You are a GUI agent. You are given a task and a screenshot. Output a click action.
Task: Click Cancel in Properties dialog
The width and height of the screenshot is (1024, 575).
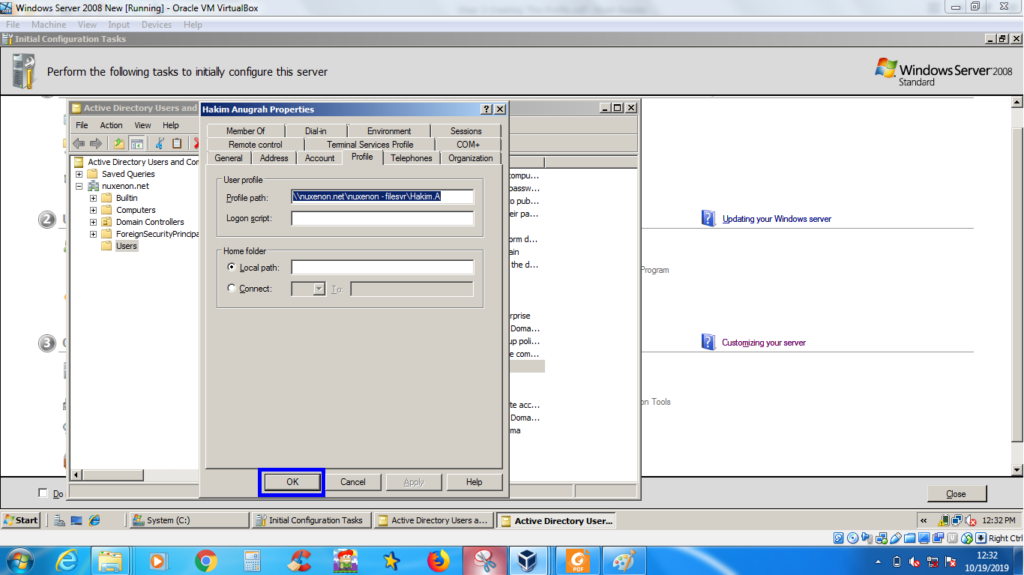pyautogui.click(x=353, y=482)
